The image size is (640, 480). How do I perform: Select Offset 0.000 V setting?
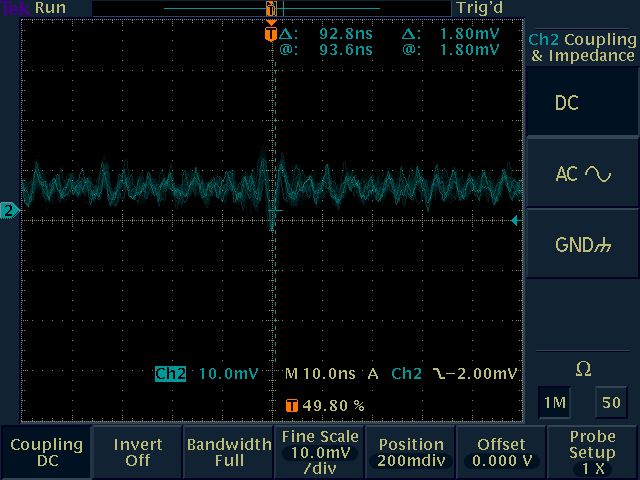(502, 452)
